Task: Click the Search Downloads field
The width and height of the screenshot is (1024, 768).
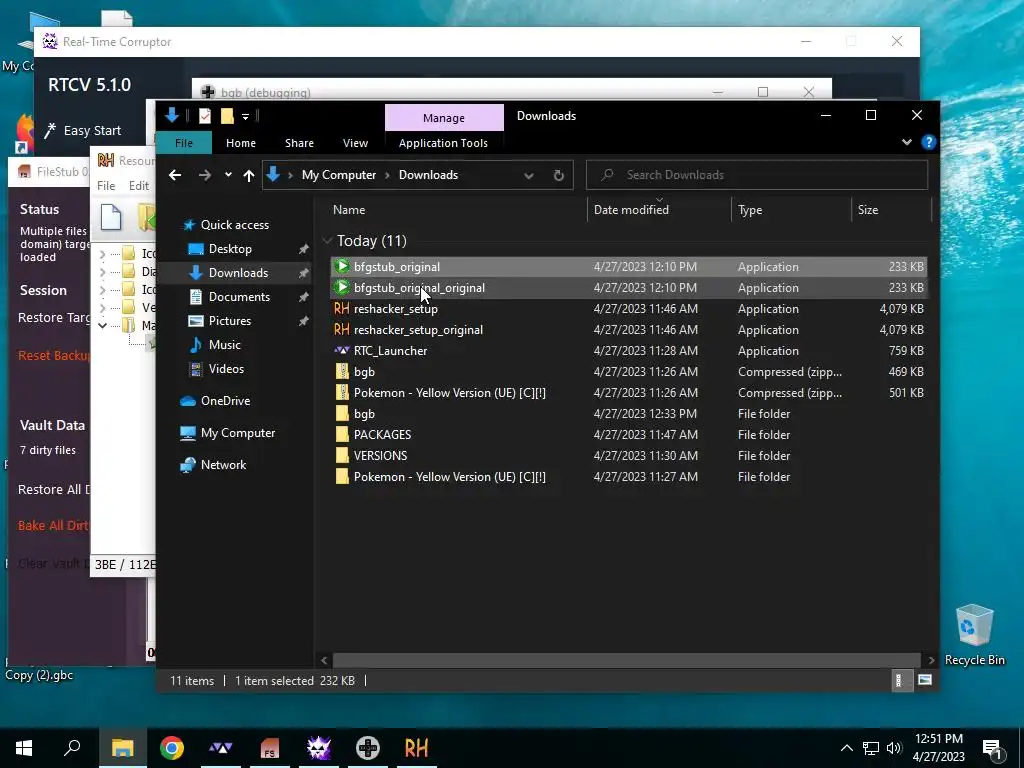Action: click(757, 175)
